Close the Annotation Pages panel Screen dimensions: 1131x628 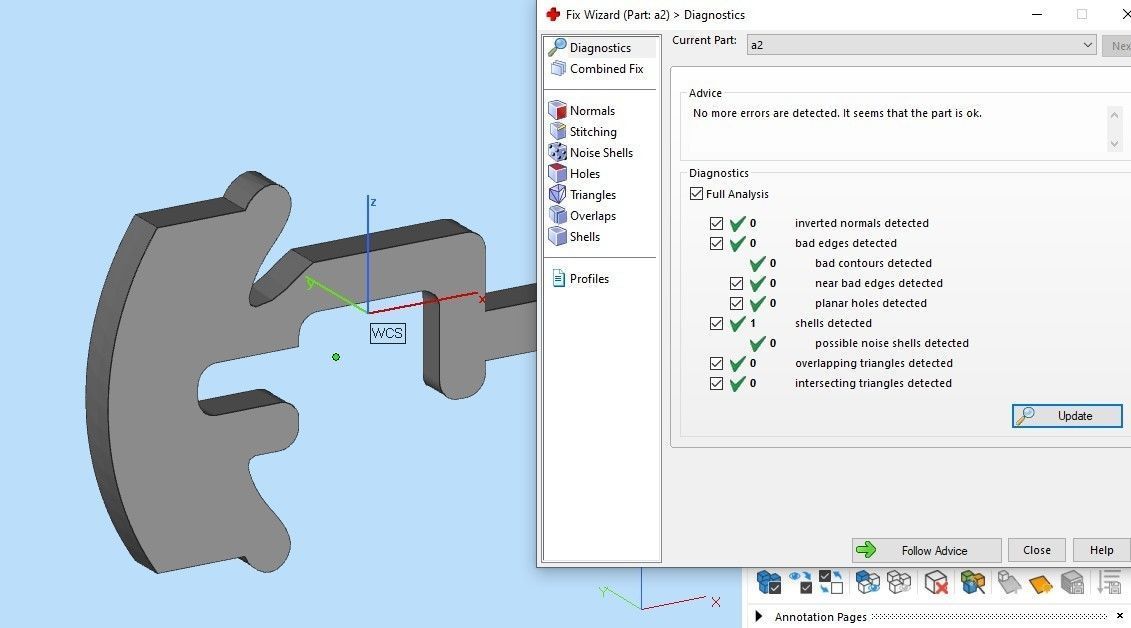(1119, 616)
